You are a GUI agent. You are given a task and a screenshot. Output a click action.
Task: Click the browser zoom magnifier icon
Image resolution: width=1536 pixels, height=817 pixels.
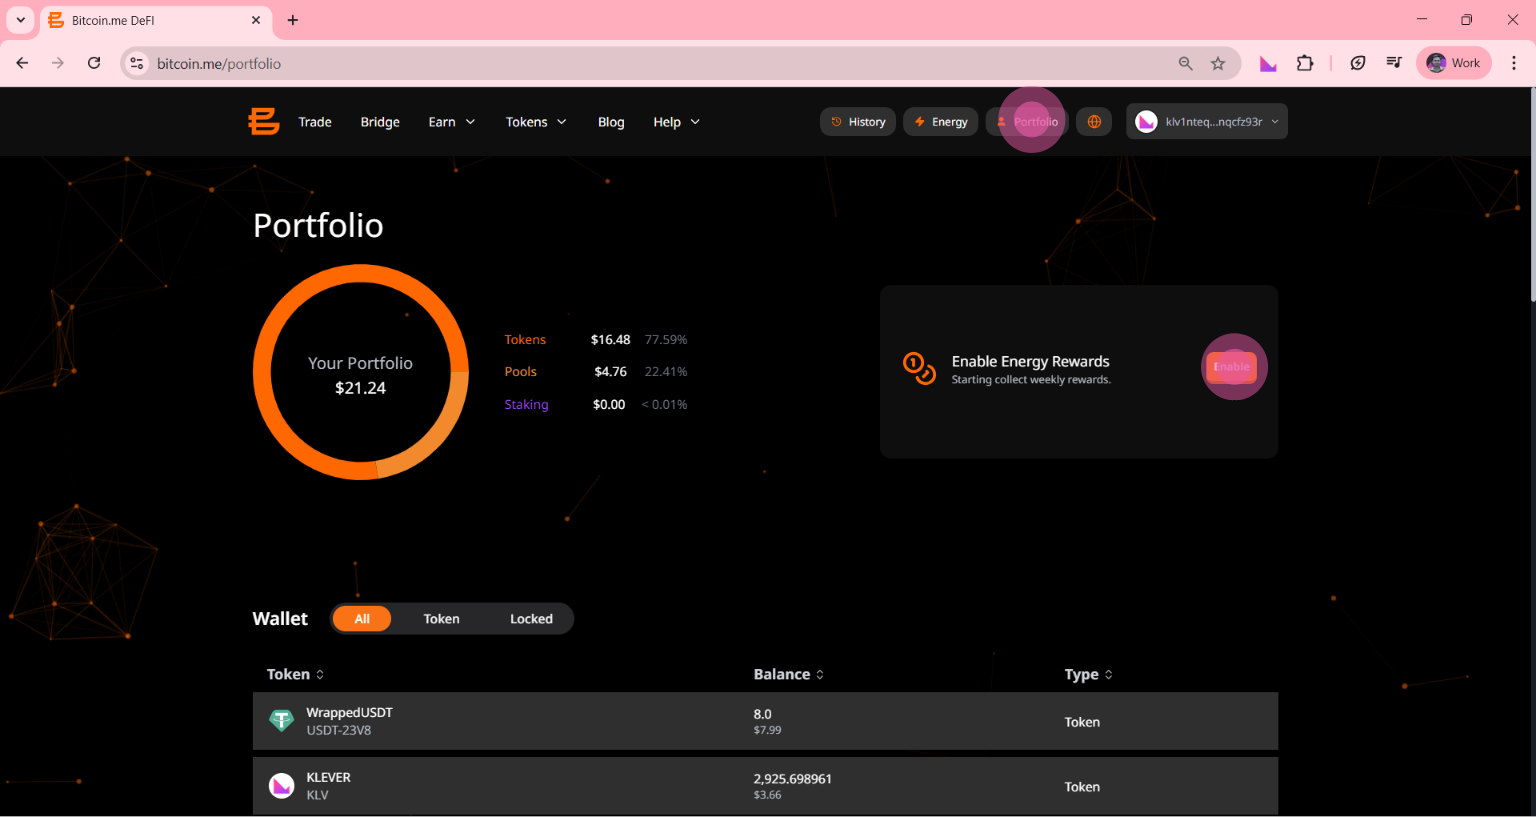click(x=1185, y=64)
